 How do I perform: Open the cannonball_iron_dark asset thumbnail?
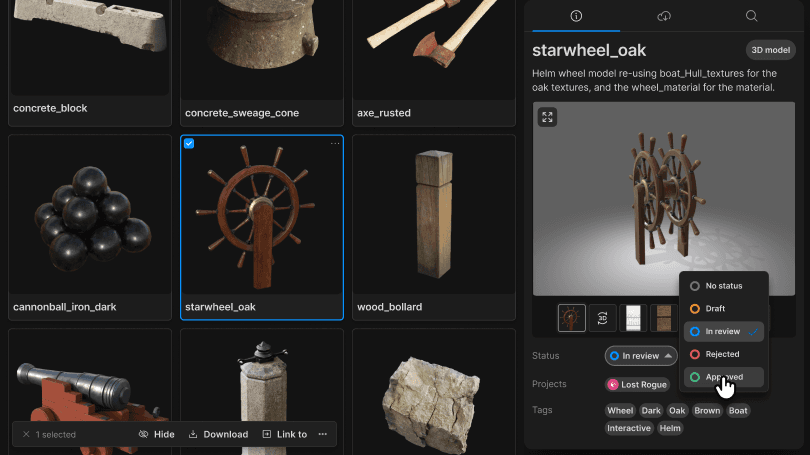click(90, 215)
